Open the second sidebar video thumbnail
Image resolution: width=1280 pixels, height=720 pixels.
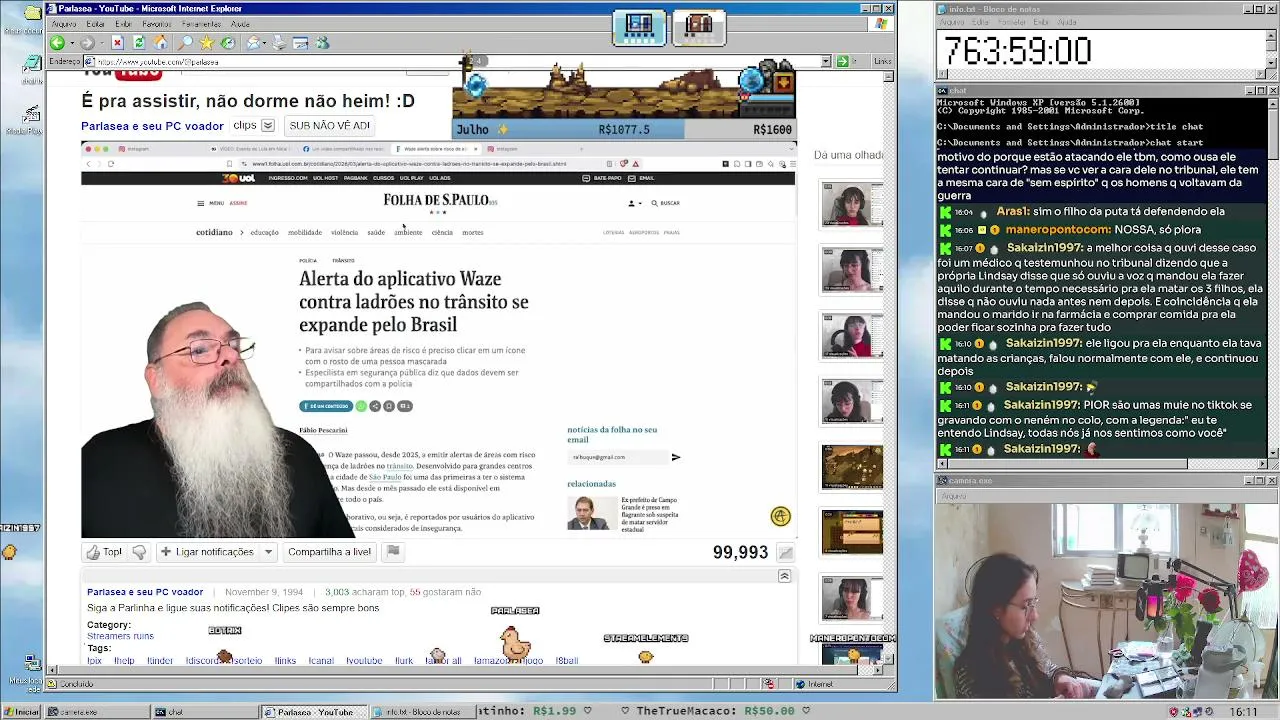[852, 270]
